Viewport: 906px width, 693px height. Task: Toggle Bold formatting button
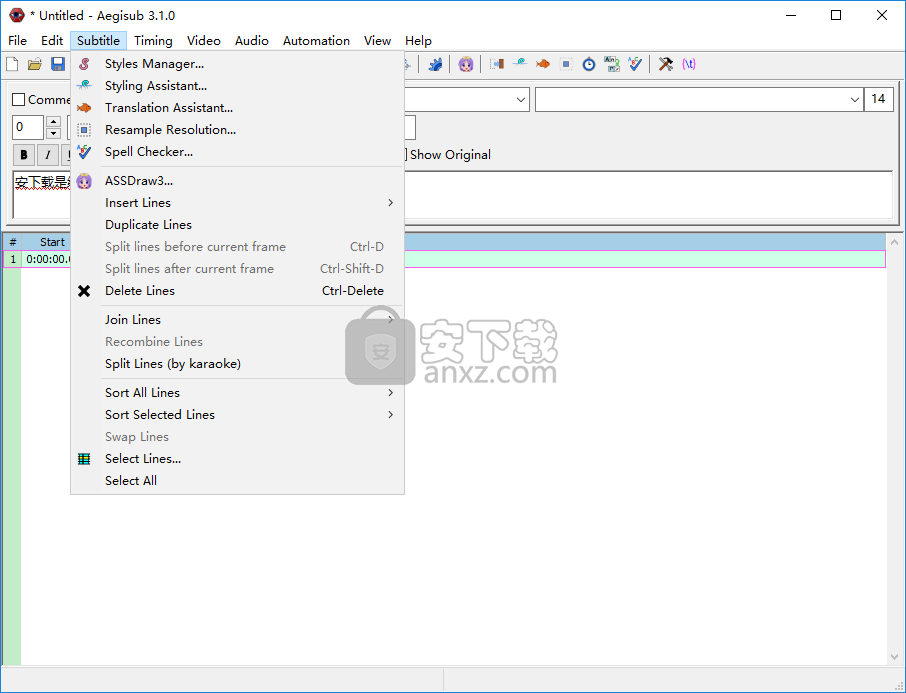coord(24,155)
